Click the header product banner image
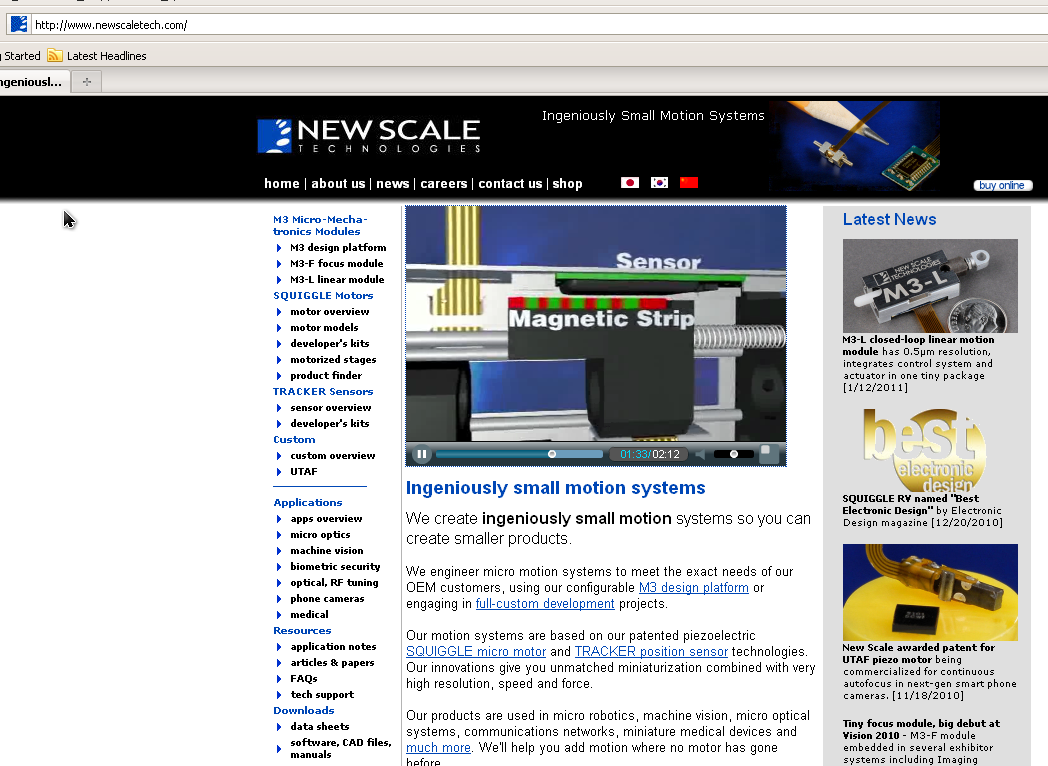This screenshot has width=1048, height=766. 855,146
